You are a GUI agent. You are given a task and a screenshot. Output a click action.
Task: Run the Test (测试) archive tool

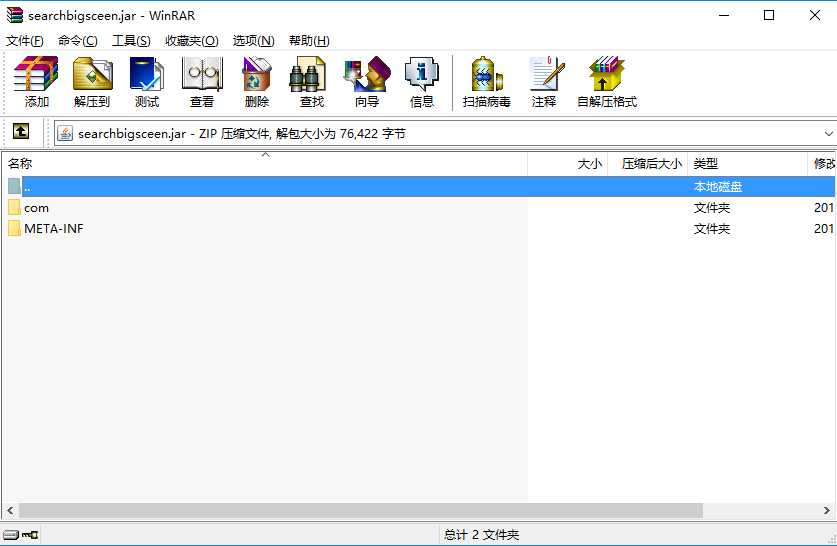147,82
